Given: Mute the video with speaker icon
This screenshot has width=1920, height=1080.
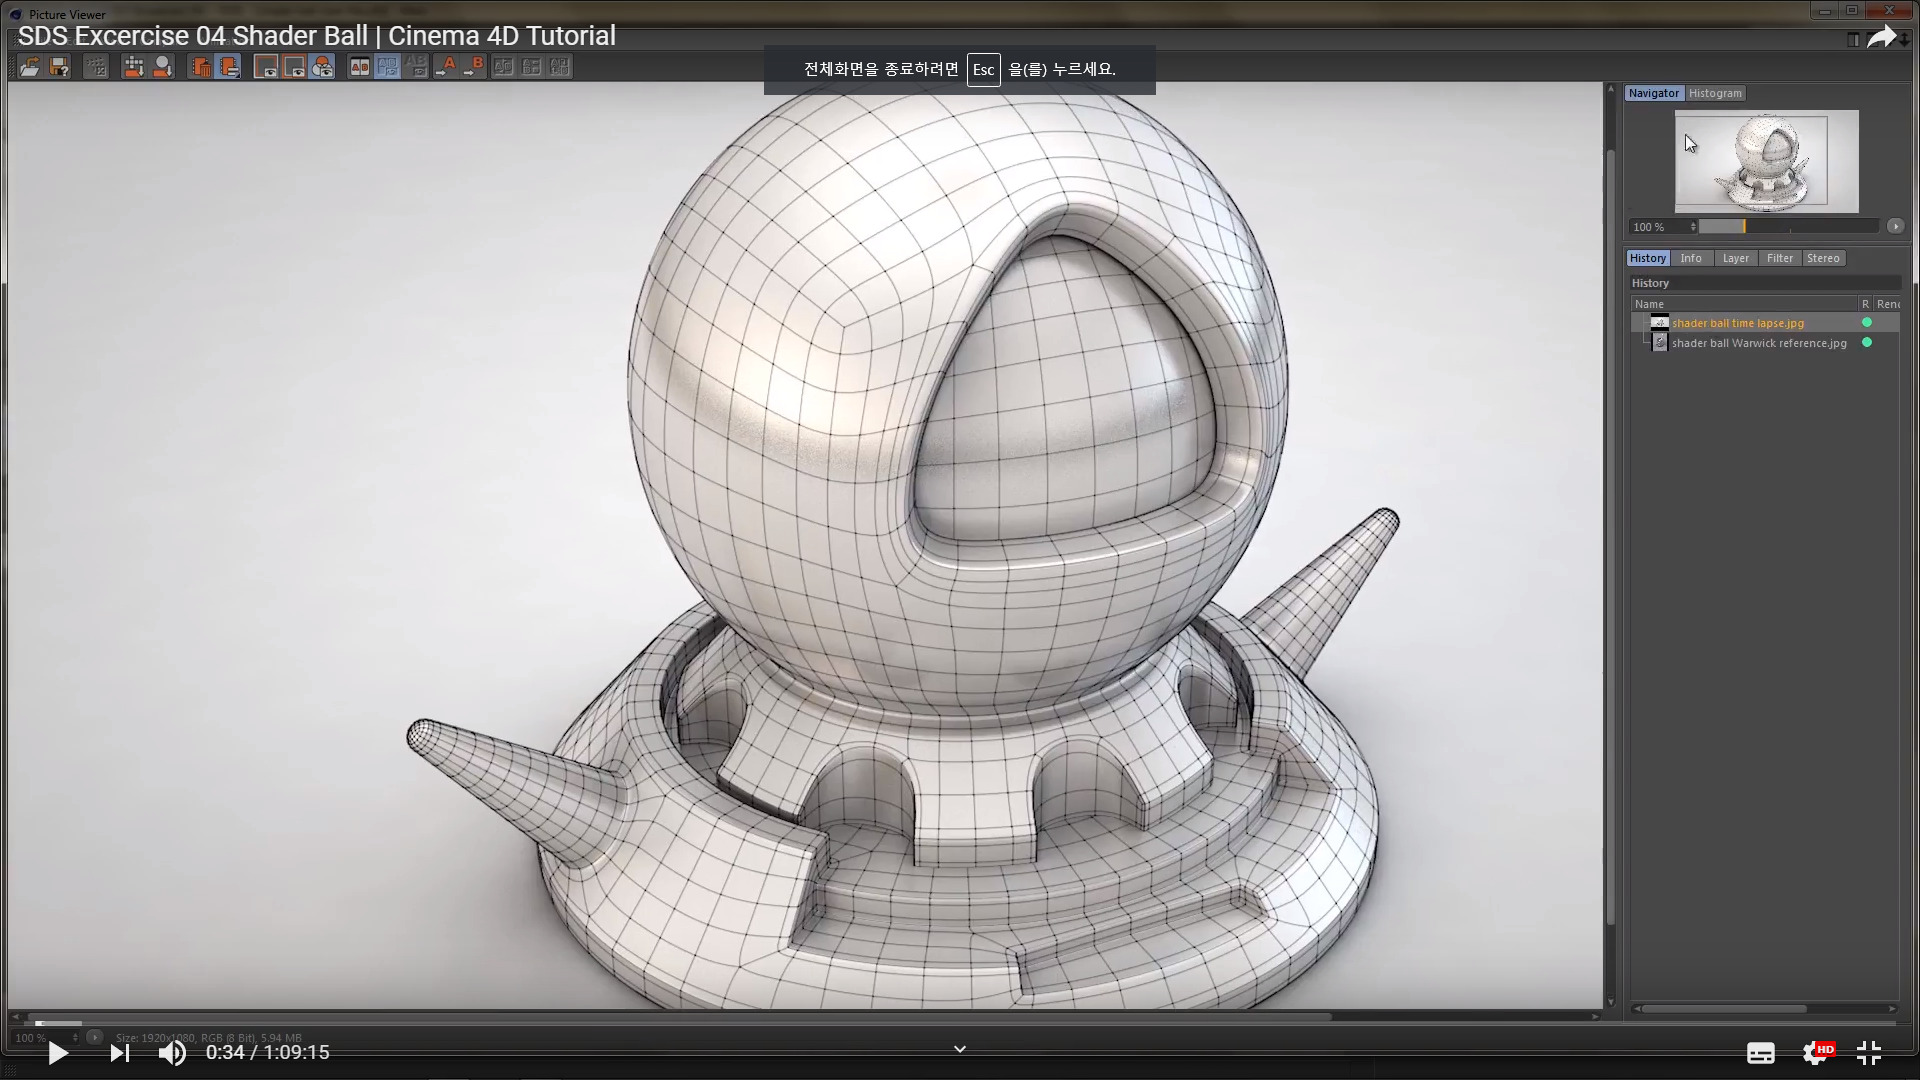Looking at the screenshot, I should [172, 1053].
